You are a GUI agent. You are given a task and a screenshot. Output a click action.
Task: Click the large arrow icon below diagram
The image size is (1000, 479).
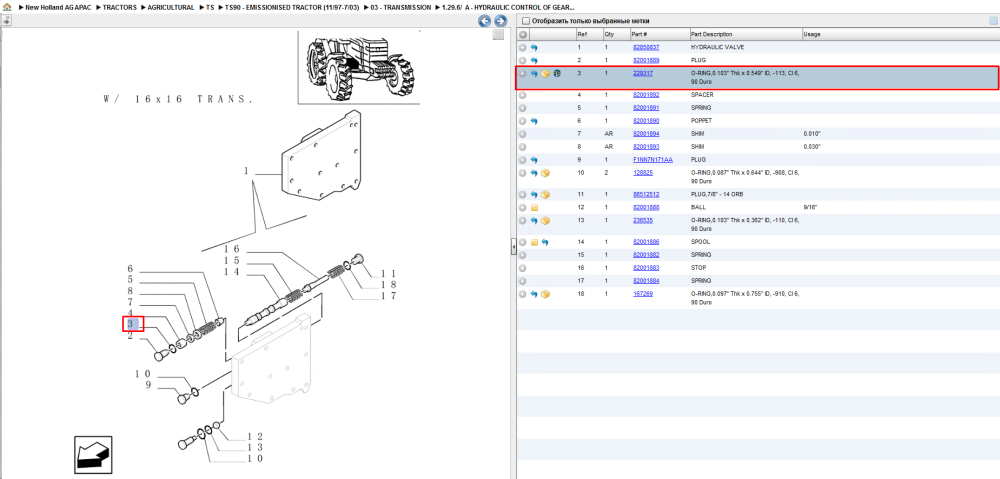[x=93, y=455]
